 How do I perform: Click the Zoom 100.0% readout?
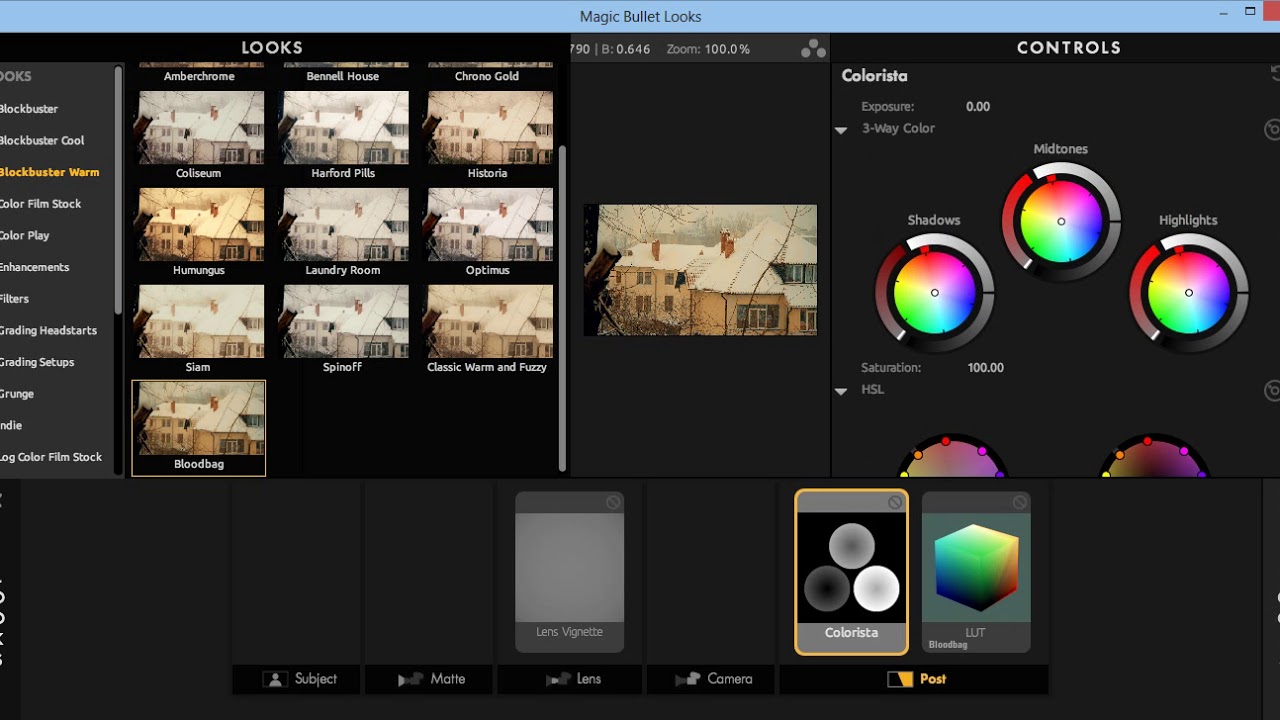pos(707,49)
